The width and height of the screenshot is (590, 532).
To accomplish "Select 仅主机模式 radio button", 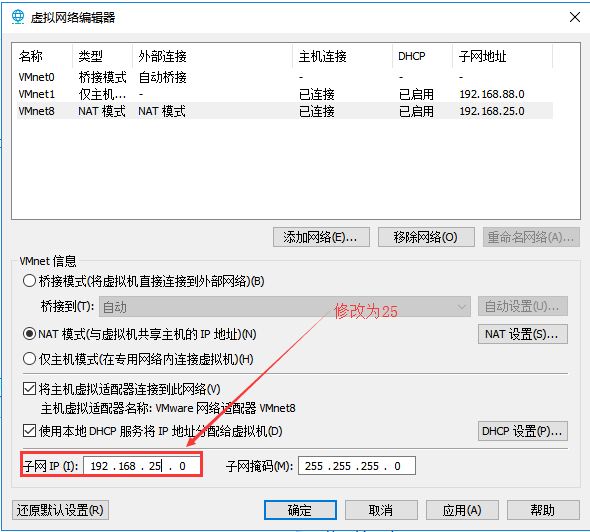I will tap(29, 359).
